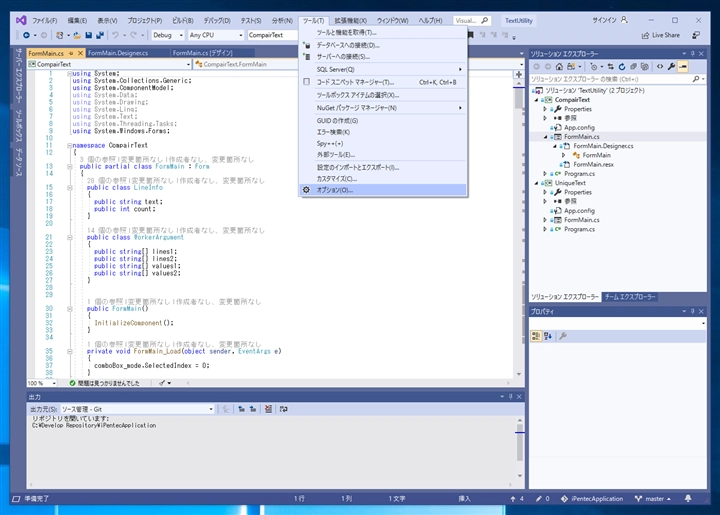Expand the SQL Server(Q) submenu
Viewport: 720px width, 515px height.
[x=383, y=69]
